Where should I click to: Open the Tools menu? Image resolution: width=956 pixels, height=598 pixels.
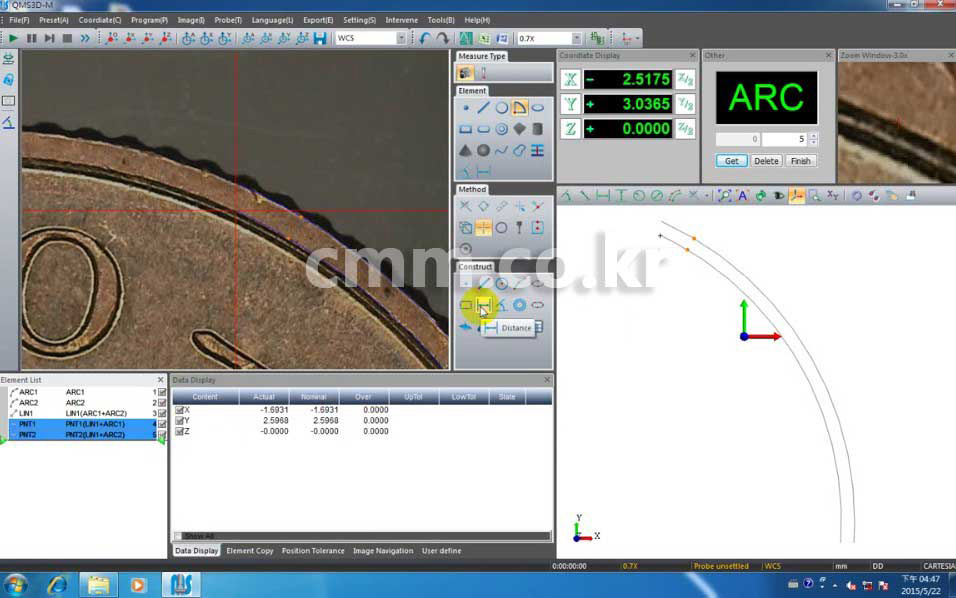[441, 20]
